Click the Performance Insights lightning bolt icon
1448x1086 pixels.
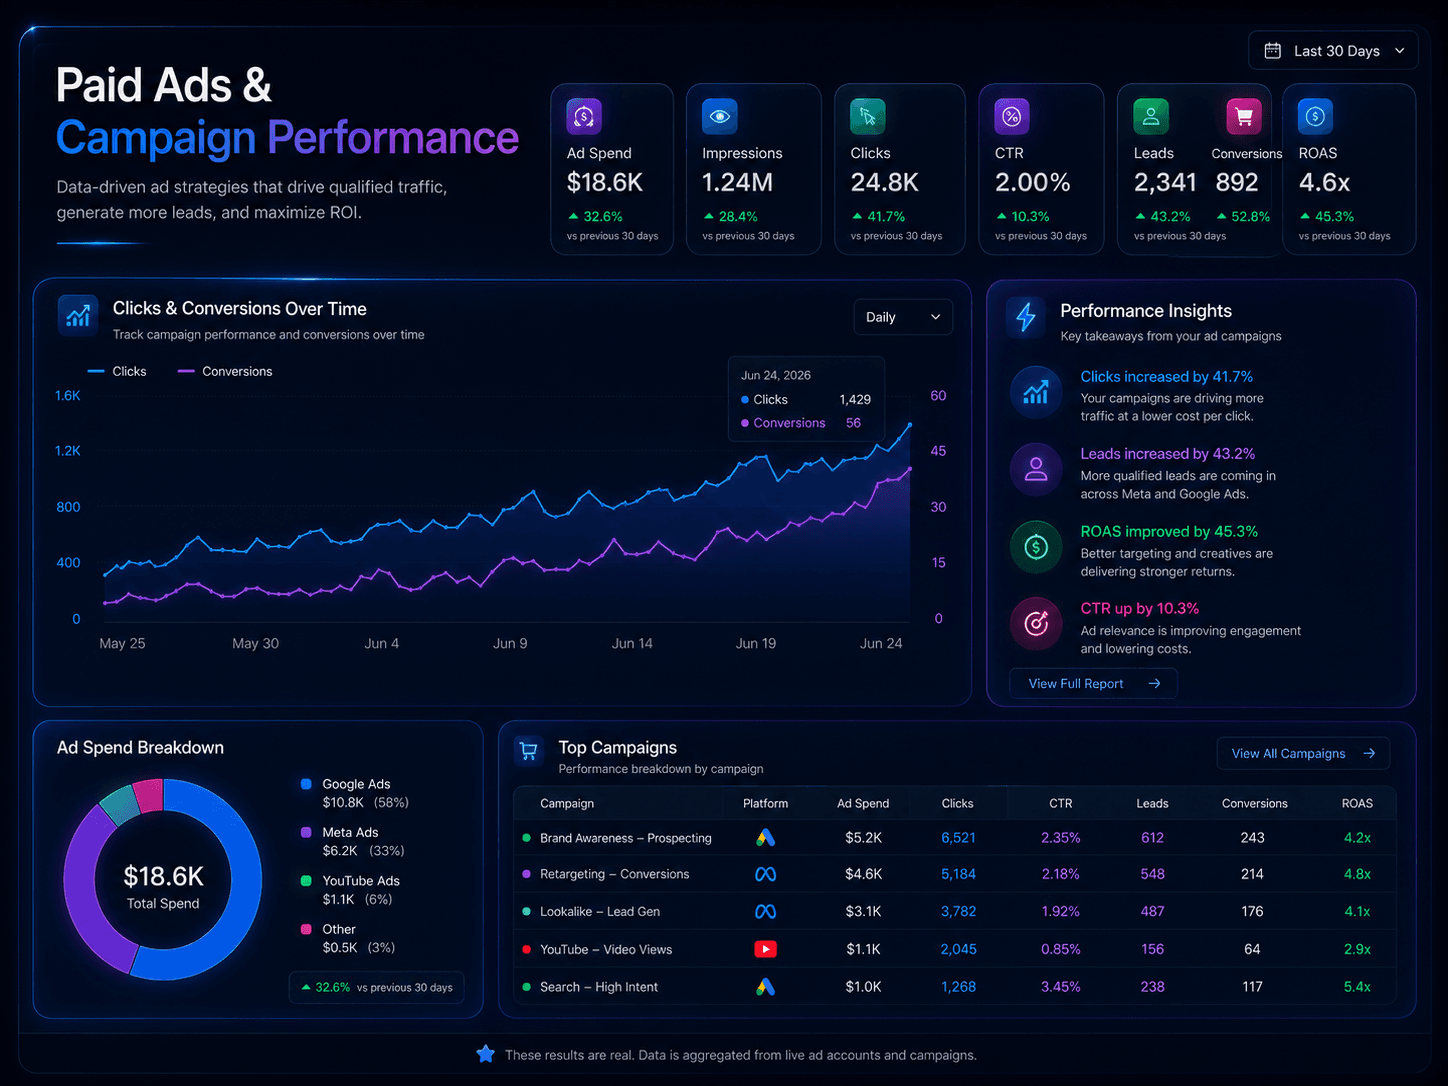1026,317
